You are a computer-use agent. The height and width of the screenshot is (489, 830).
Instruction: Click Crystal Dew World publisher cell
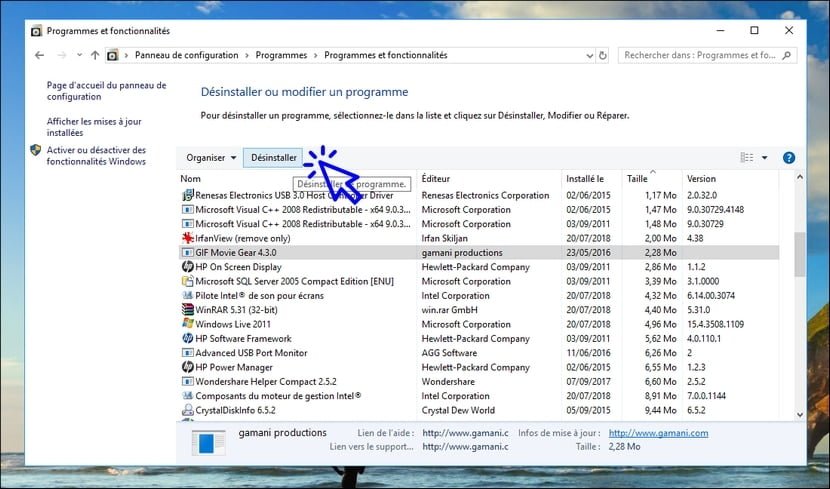coord(458,410)
